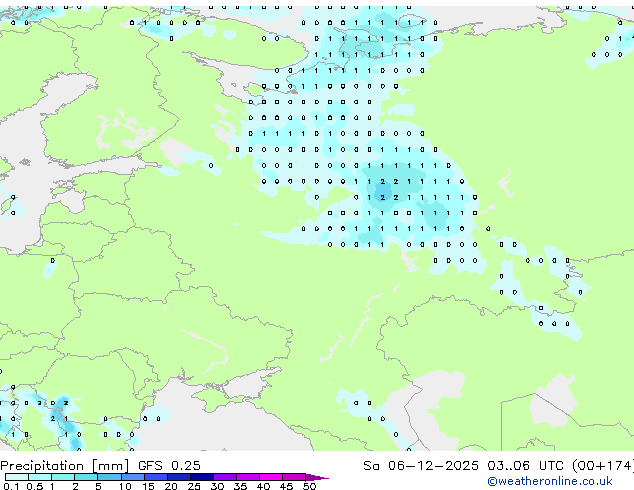This screenshot has height=490, width=634.
Task: Pick the legend swatch between 15 and 20
Action: 156,477
